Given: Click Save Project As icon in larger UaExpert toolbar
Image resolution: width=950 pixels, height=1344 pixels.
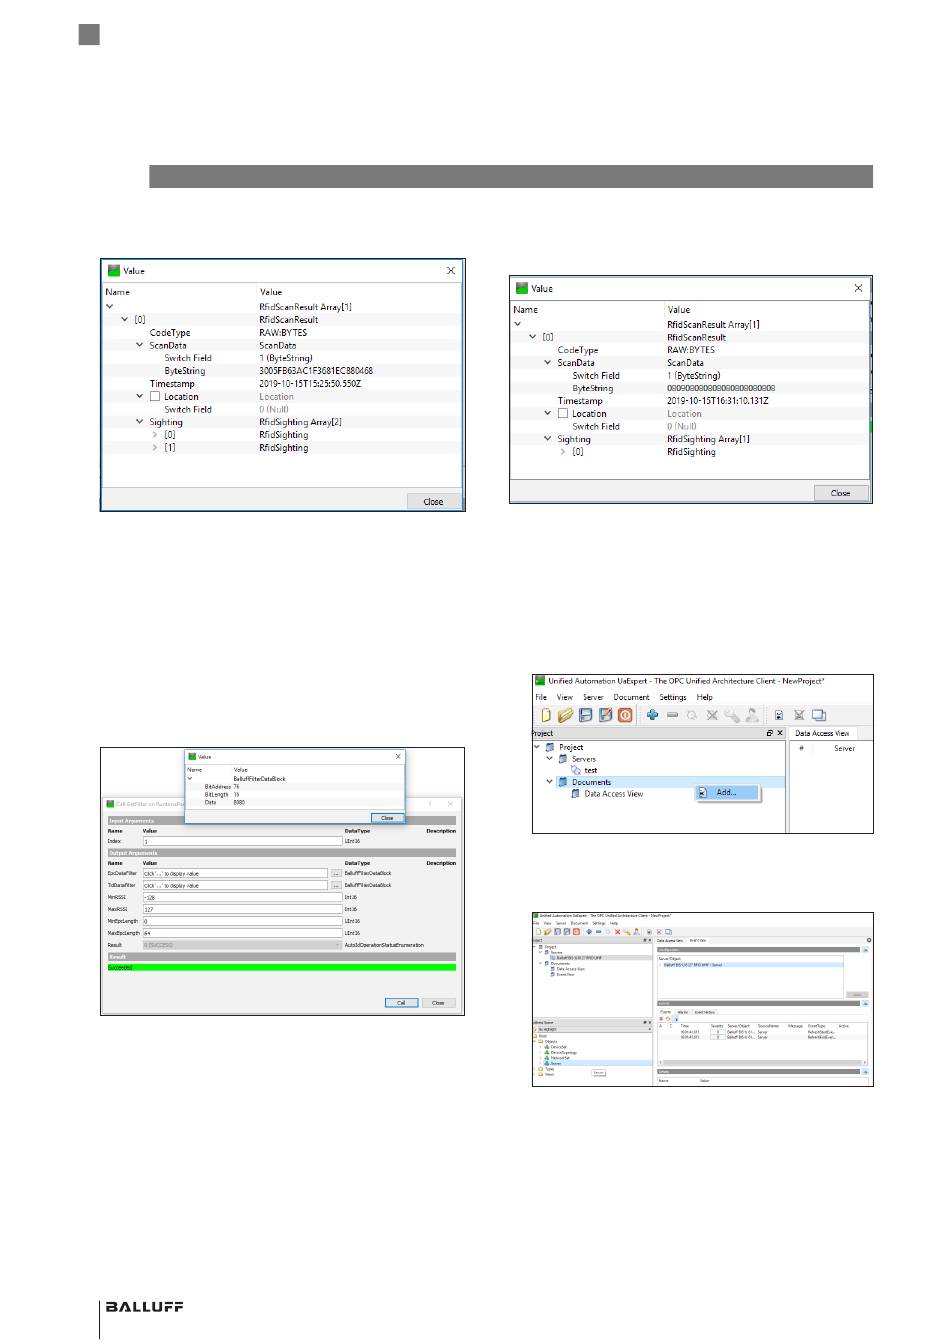Looking at the screenshot, I should pyautogui.click(x=605, y=715).
